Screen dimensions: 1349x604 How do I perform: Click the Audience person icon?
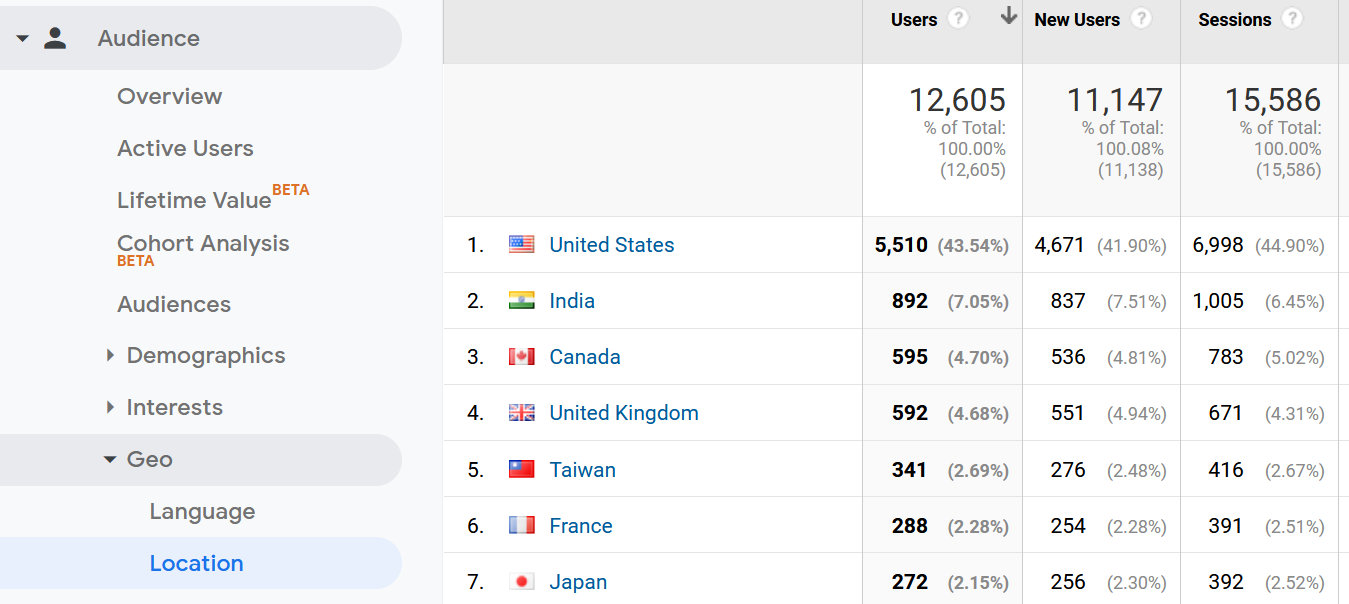tap(55, 39)
